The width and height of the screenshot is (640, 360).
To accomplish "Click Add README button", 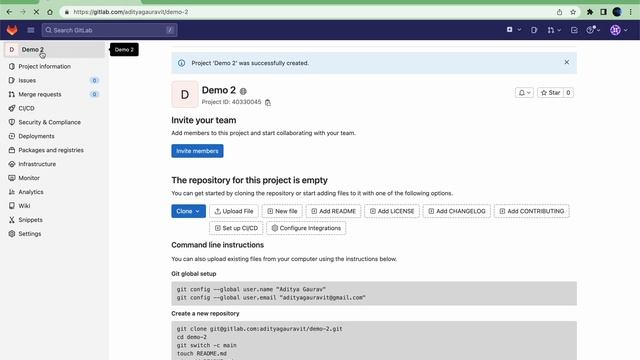I will [x=333, y=211].
